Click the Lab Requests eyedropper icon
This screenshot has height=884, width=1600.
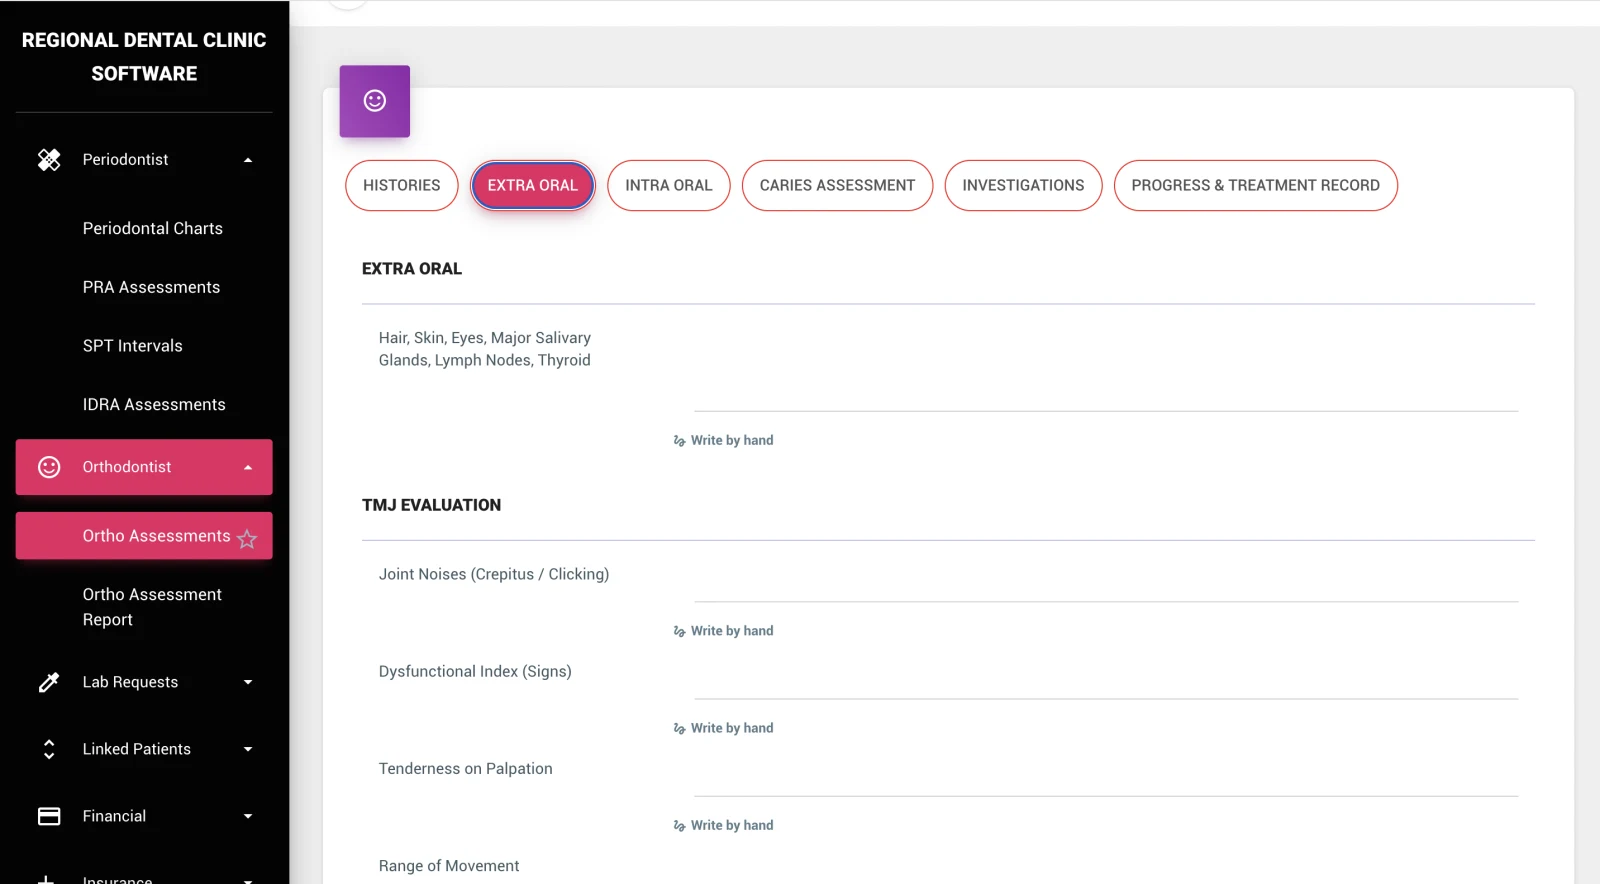pos(49,682)
